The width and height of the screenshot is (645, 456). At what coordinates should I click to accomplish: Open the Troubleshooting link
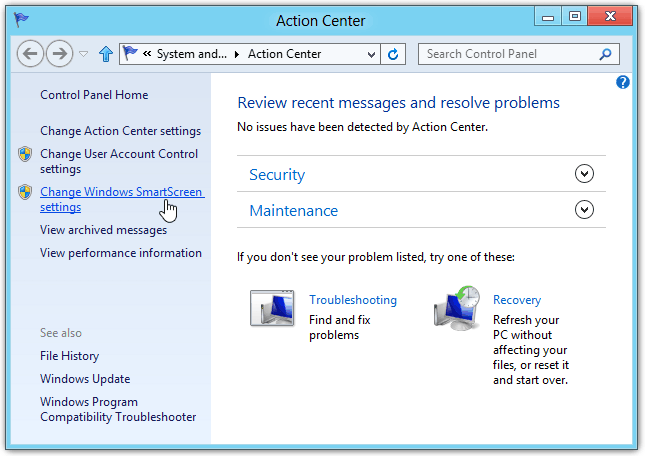353,300
